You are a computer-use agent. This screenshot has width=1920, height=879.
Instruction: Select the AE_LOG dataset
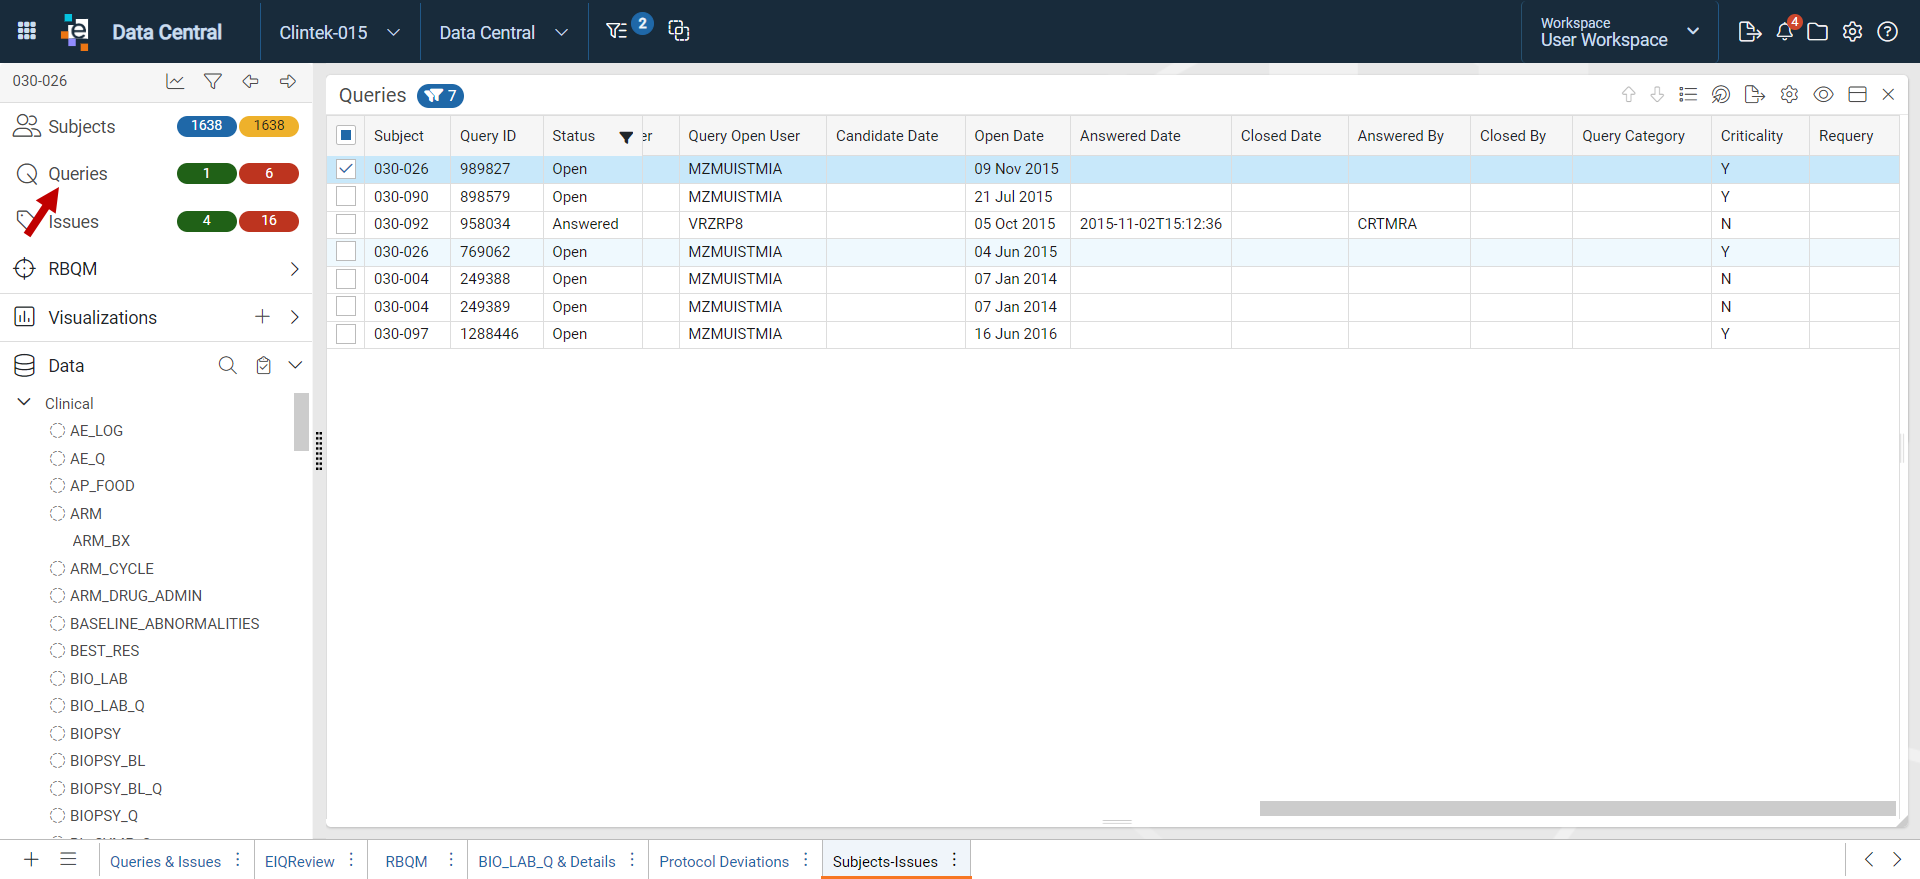tap(96, 431)
